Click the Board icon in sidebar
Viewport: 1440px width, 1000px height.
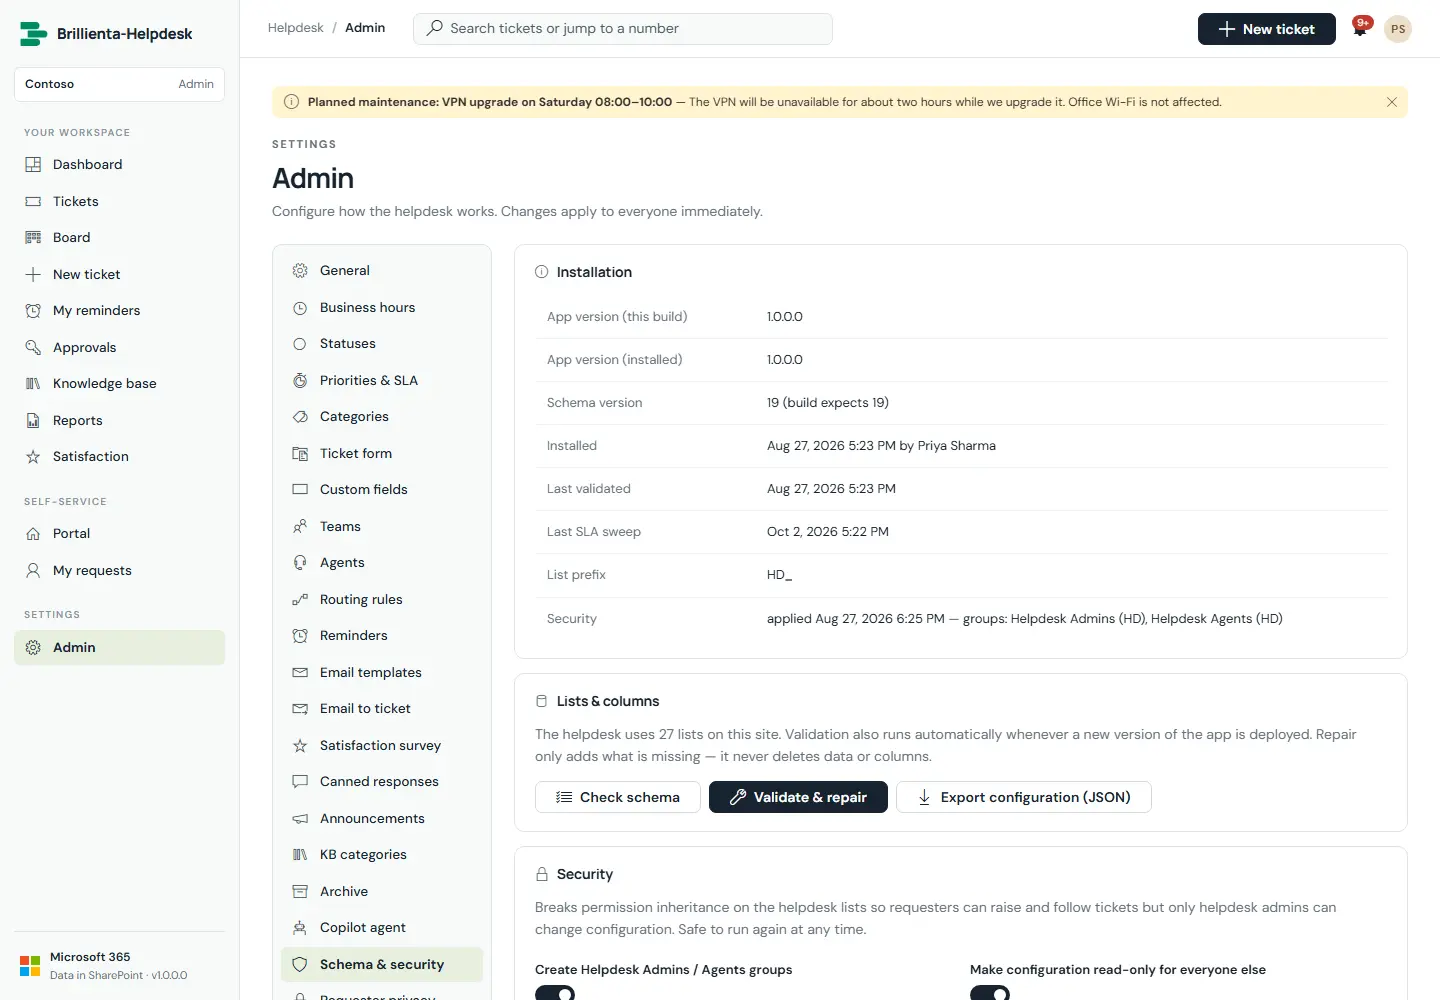[33, 237]
